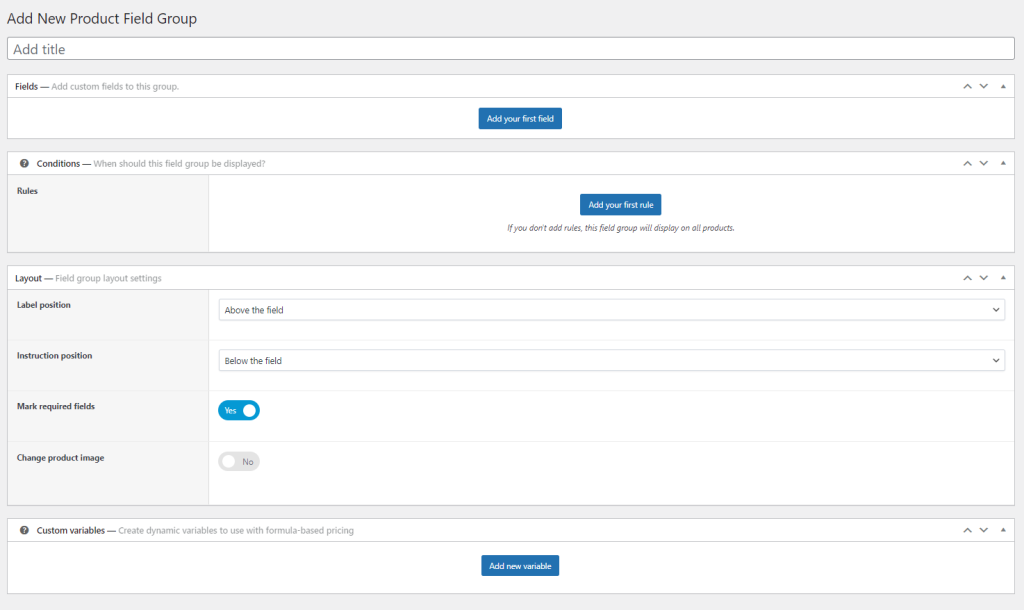Move the Layout panel down with its arrow
This screenshot has height=610, width=1024.
[x=985, y=278]
